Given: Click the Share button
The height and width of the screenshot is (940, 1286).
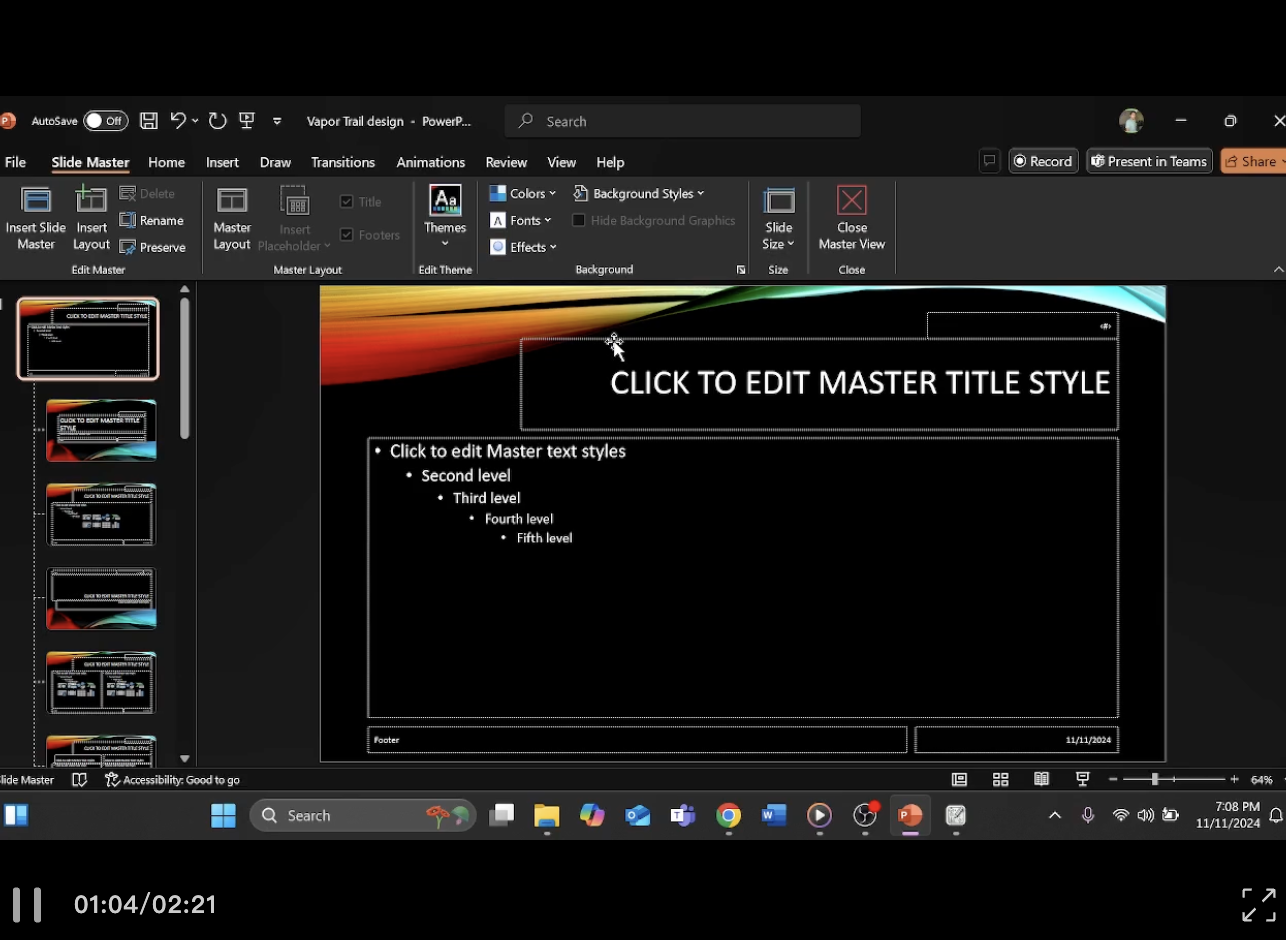Looking at the screenshot, I should (1253, 161).
